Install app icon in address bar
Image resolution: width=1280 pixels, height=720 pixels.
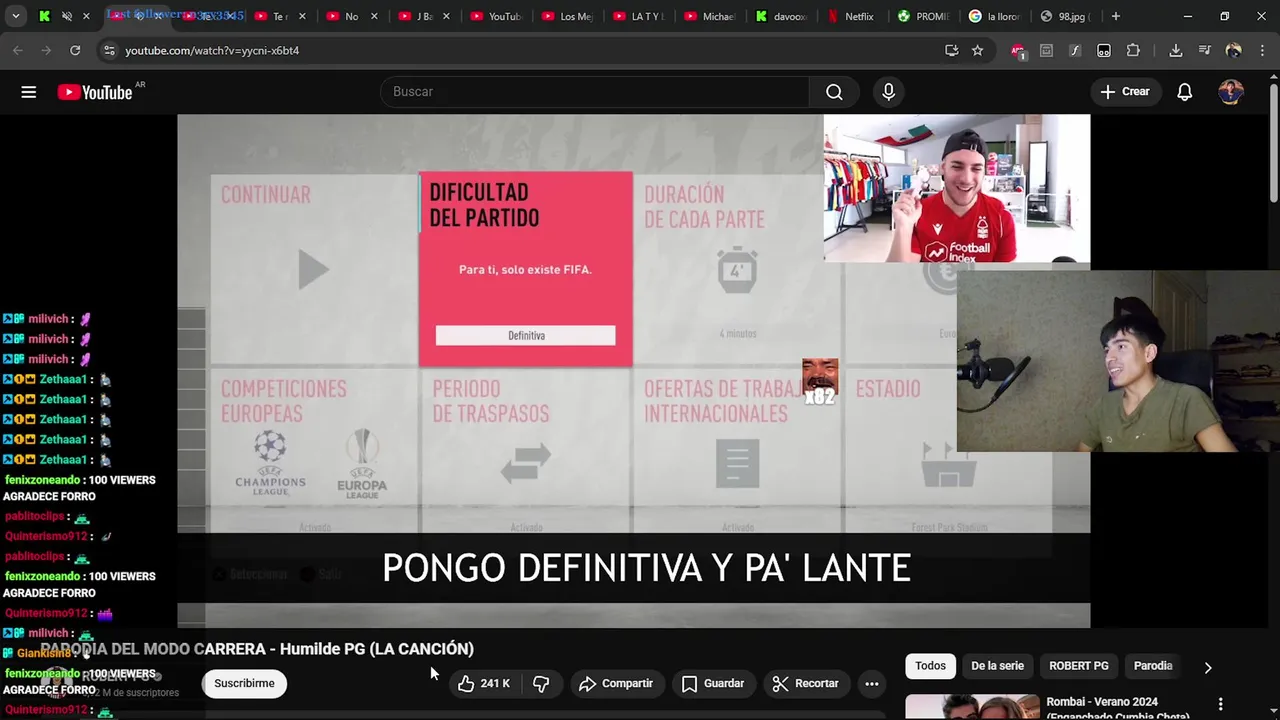tap(951, 50)
